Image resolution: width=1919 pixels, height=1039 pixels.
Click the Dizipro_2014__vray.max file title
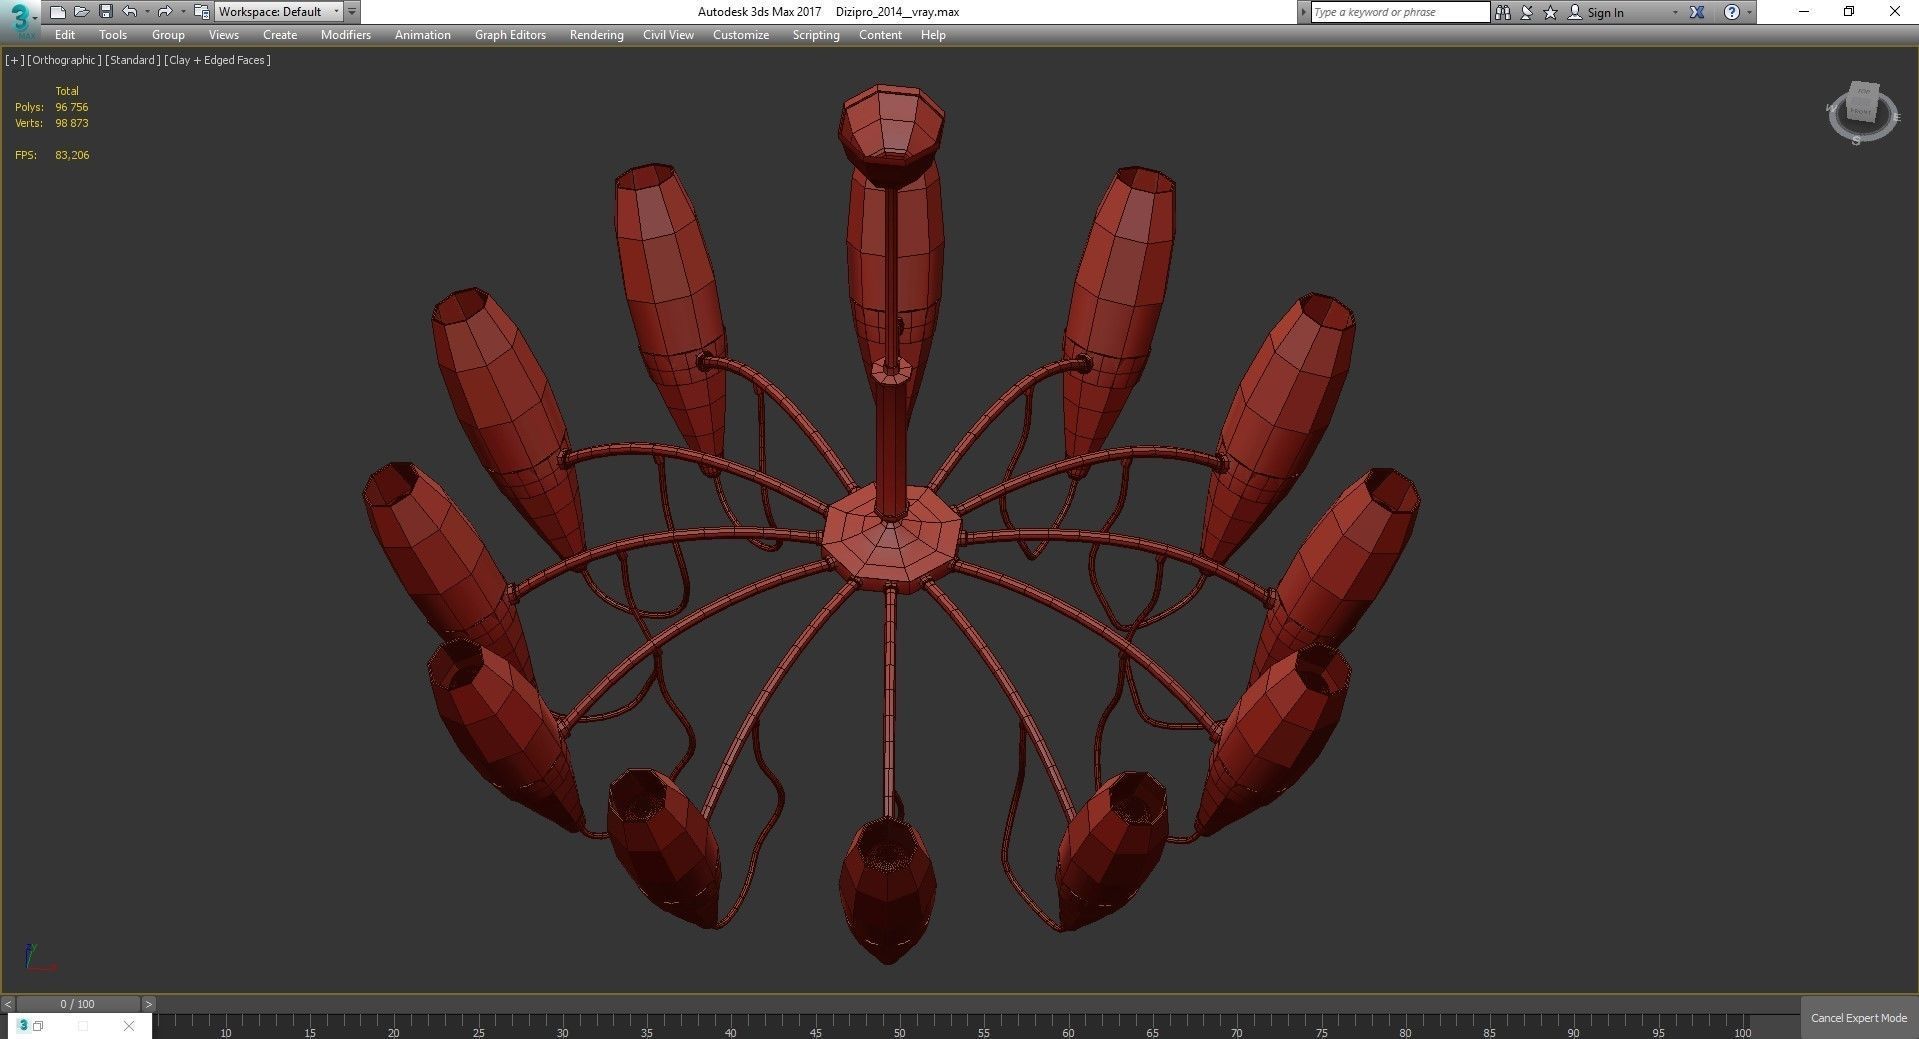tap(897, 12)
